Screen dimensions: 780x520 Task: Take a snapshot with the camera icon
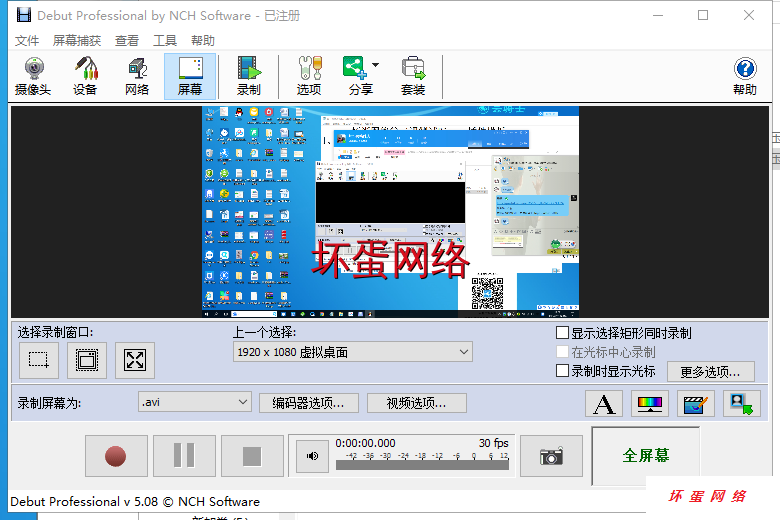(551, 456)
